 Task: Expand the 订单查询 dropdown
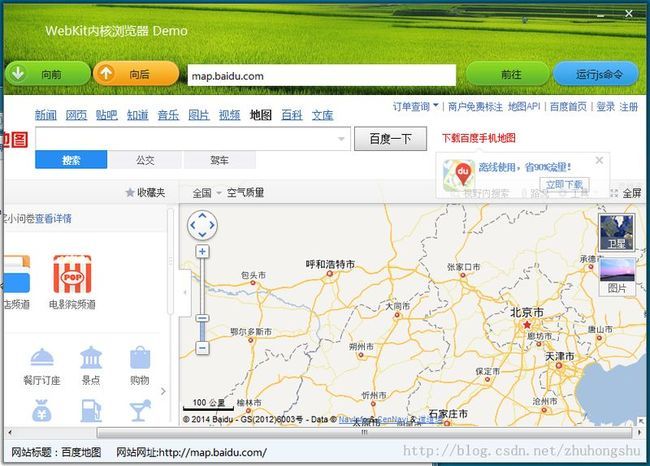[x=415, y=107]
